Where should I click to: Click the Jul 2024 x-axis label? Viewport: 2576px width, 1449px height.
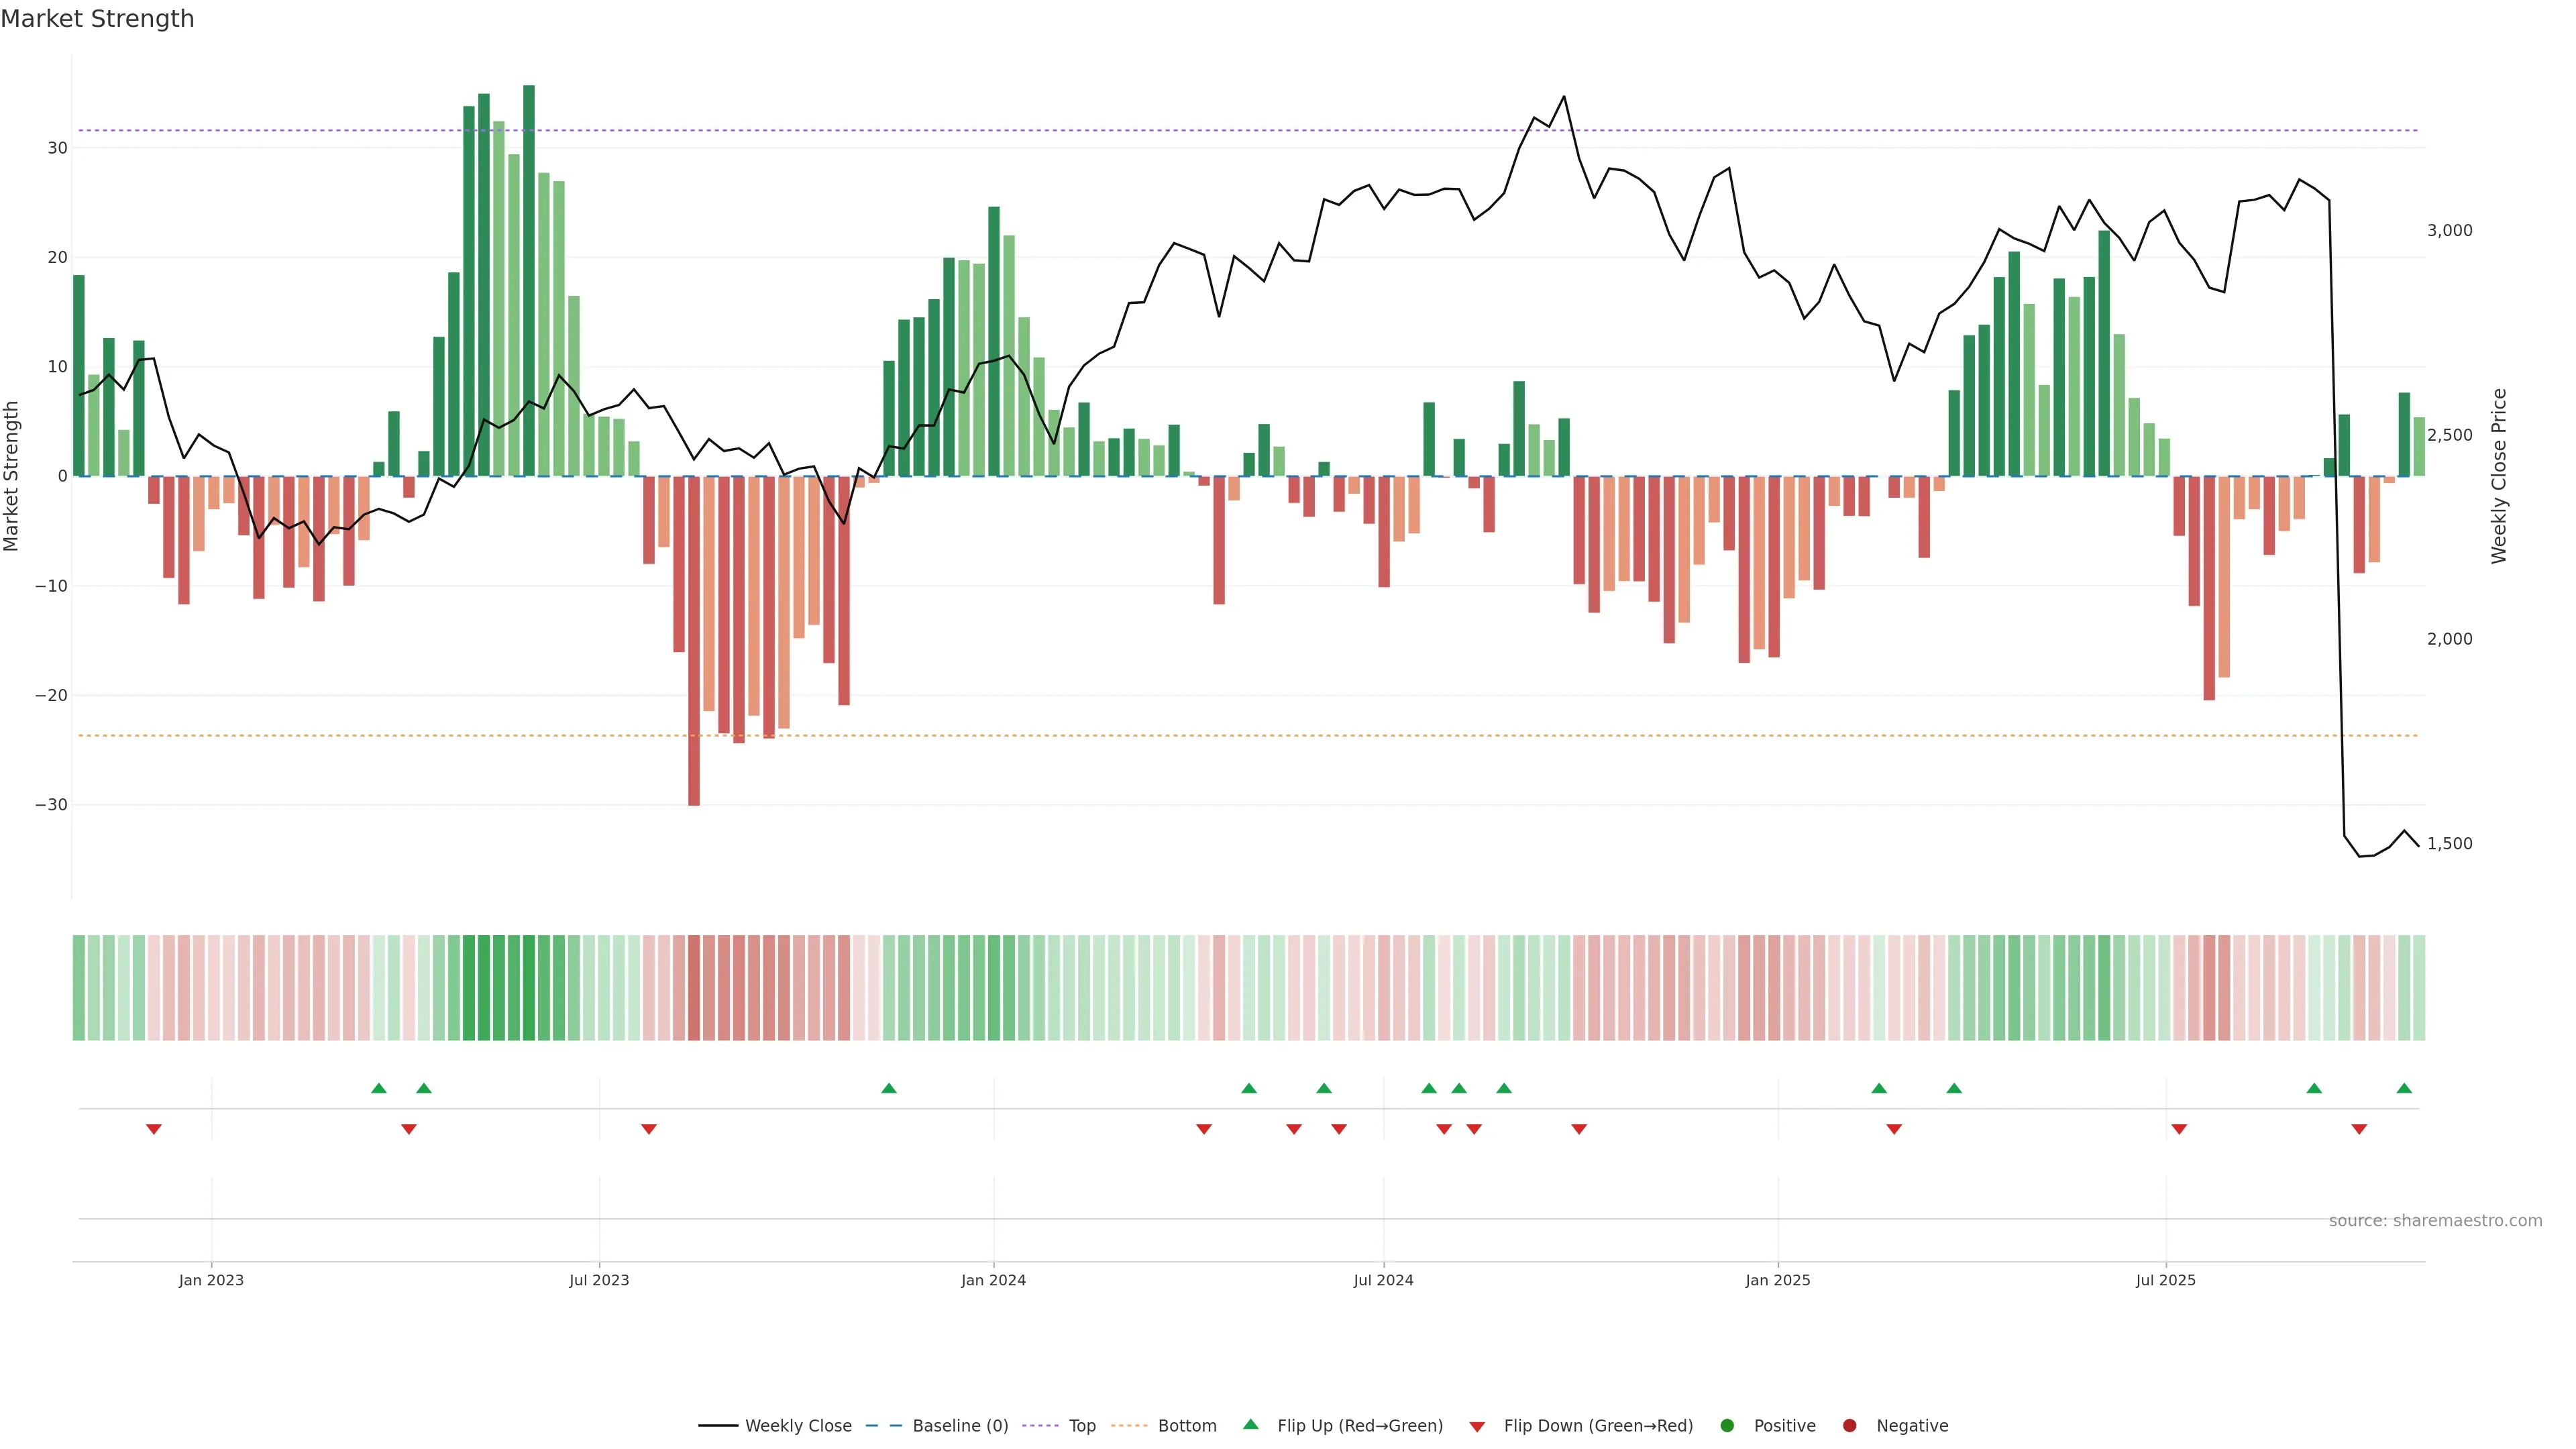1383,1280
